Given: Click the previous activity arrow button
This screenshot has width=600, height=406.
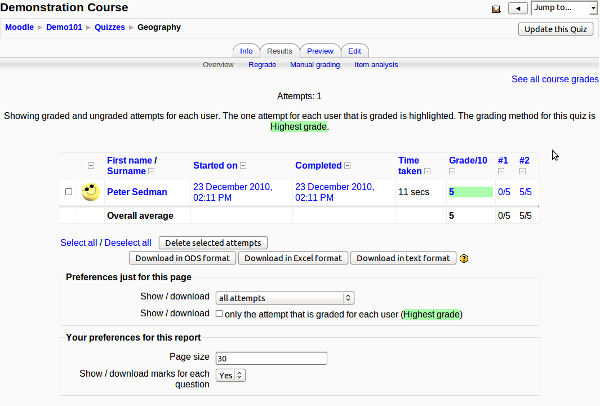Looking at the screenshot, I should coord(517,8).
